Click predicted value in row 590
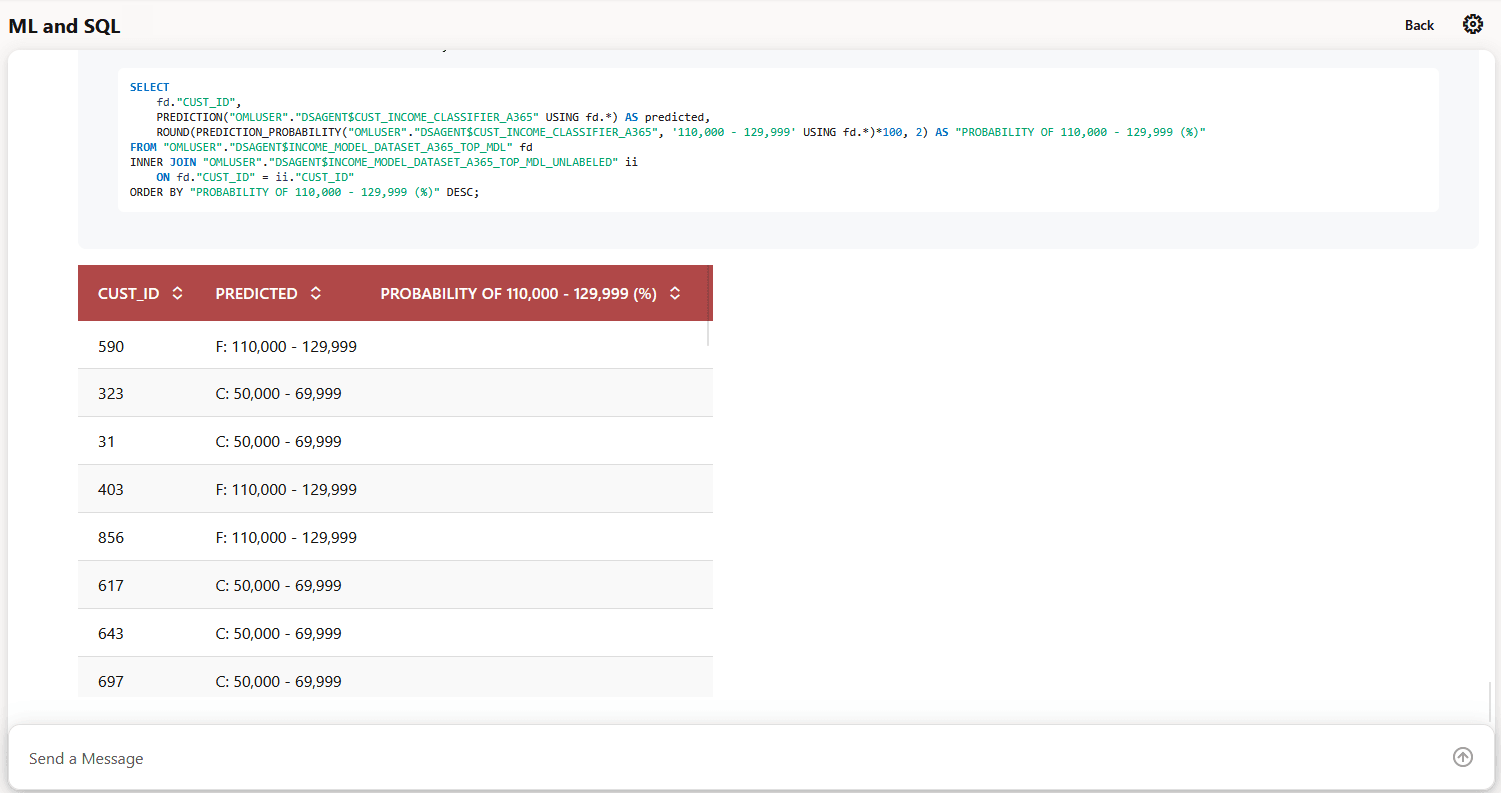The image size is (1501, 793). (x=286, y=346)
